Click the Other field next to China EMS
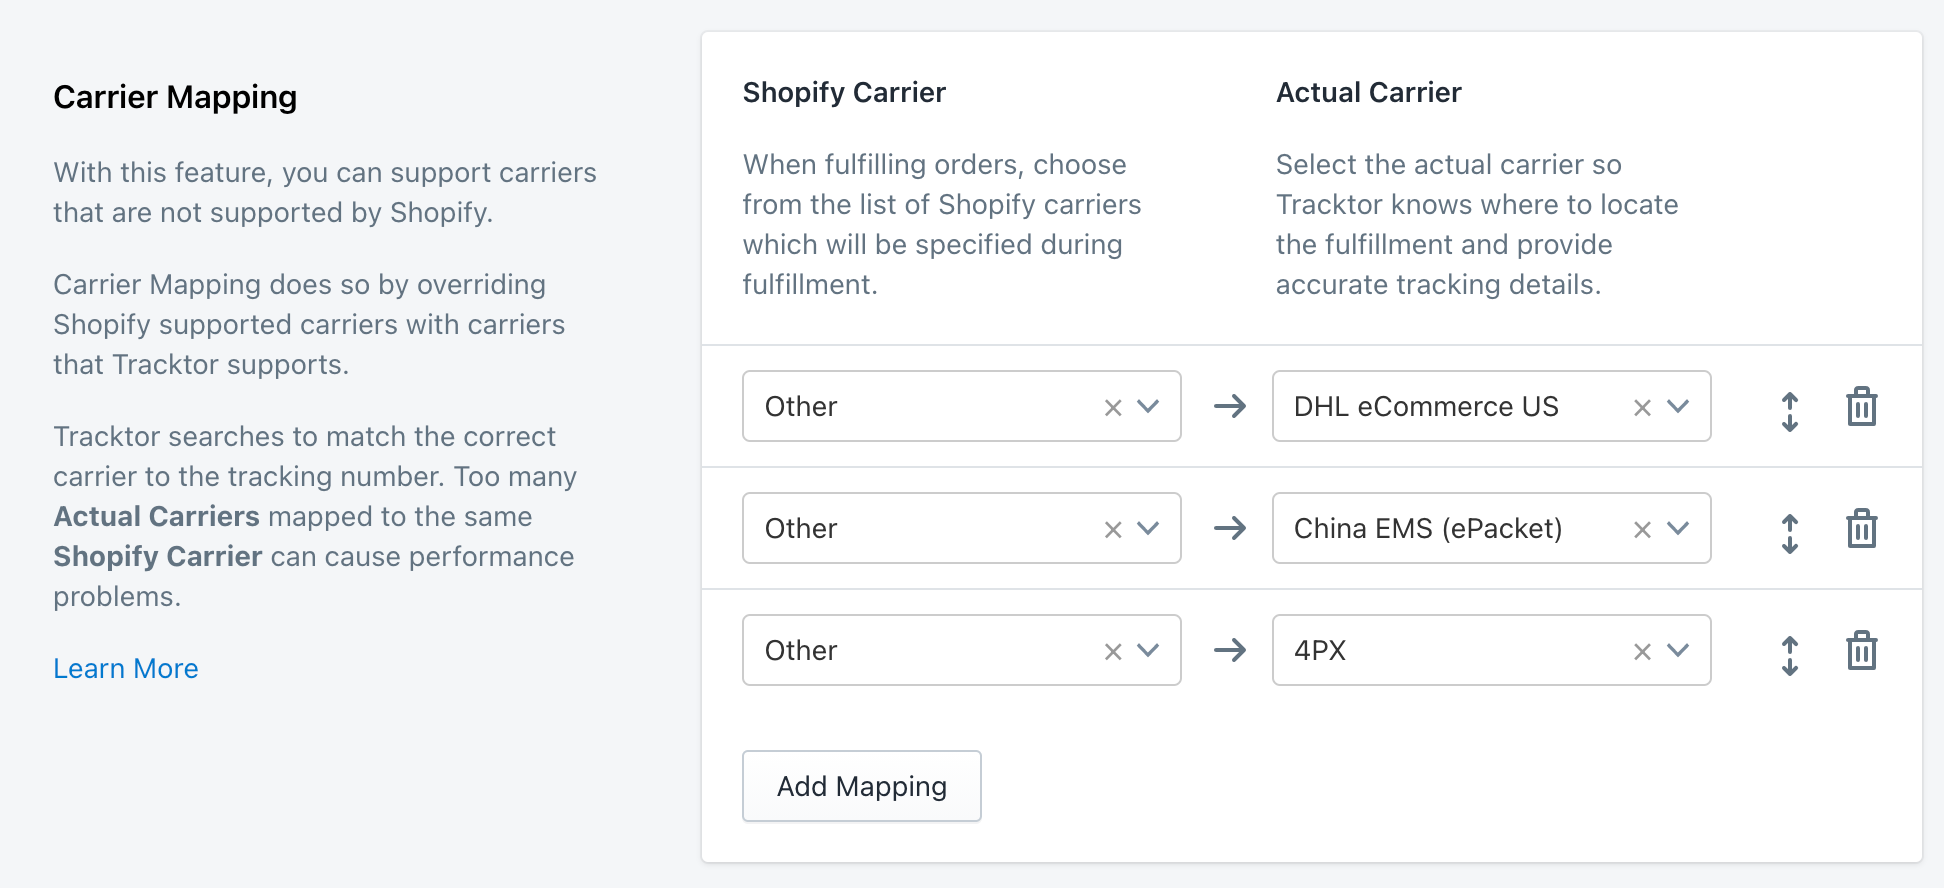Image resolution: width=1944 pixels, height=888 pixels. click(x=920, y=528)
